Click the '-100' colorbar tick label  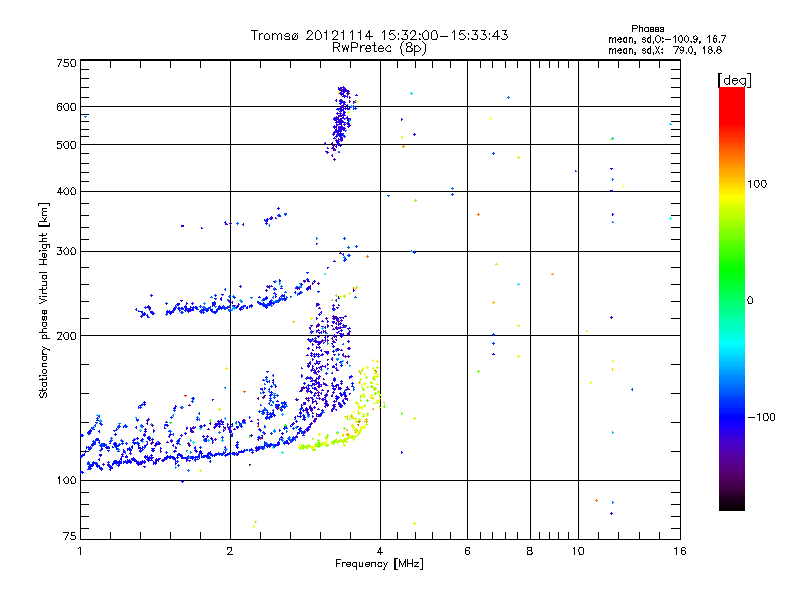coord(761,417)
